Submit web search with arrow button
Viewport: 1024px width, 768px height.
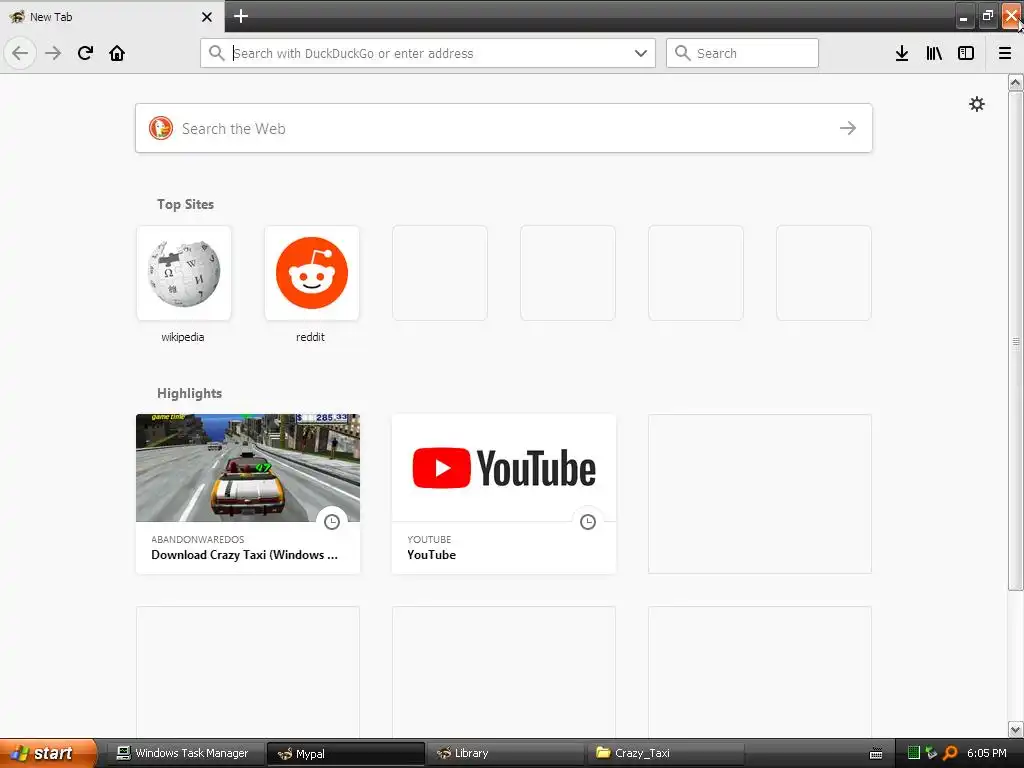click(x=848, y=128)
